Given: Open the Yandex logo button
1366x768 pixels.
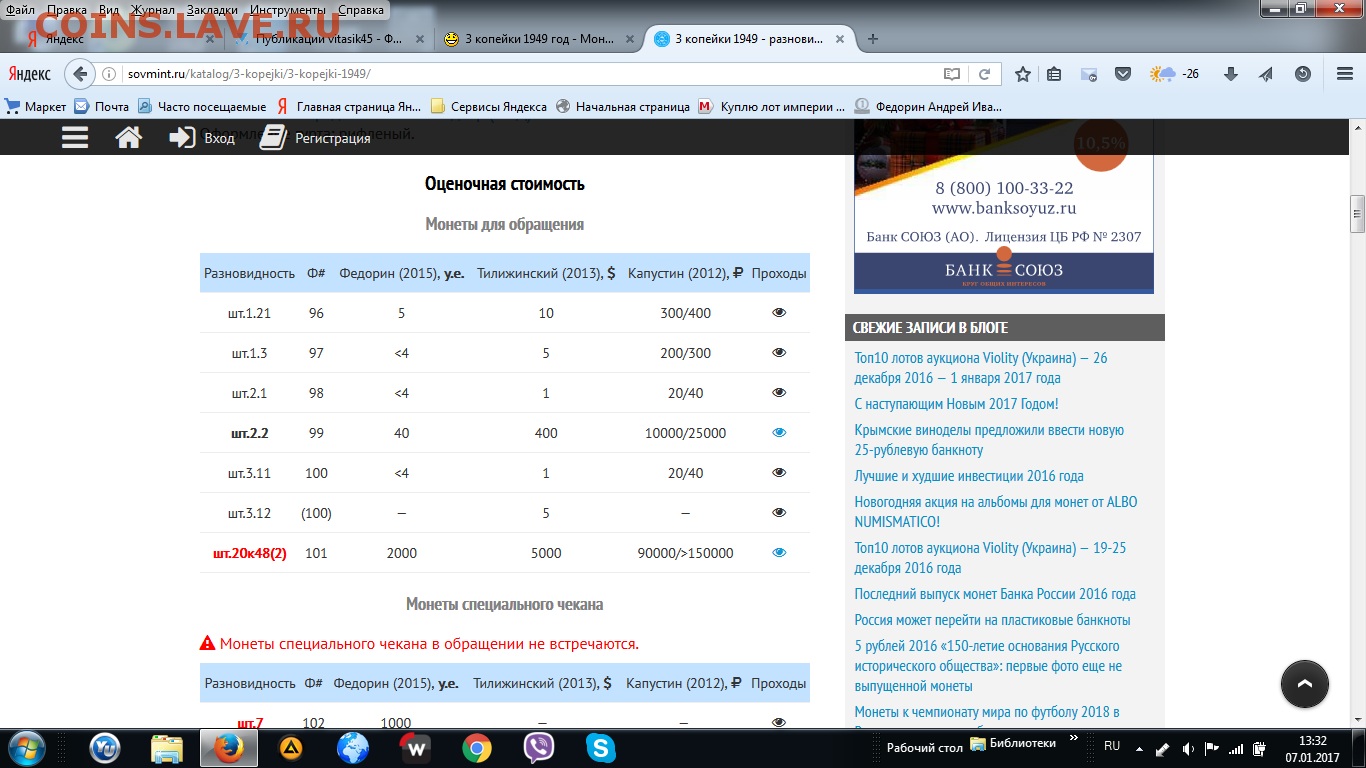Looking at the screenshot, I should (30, 74).
